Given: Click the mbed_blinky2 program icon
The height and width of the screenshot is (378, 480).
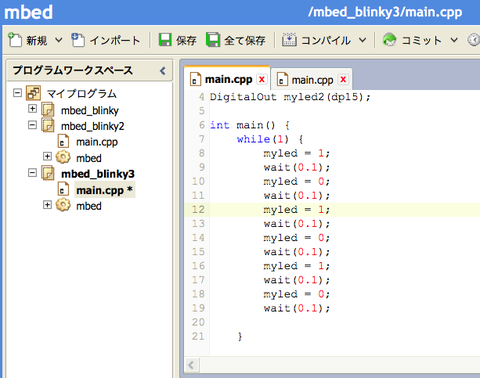Looking at the screenshot, I should [48, 125].
